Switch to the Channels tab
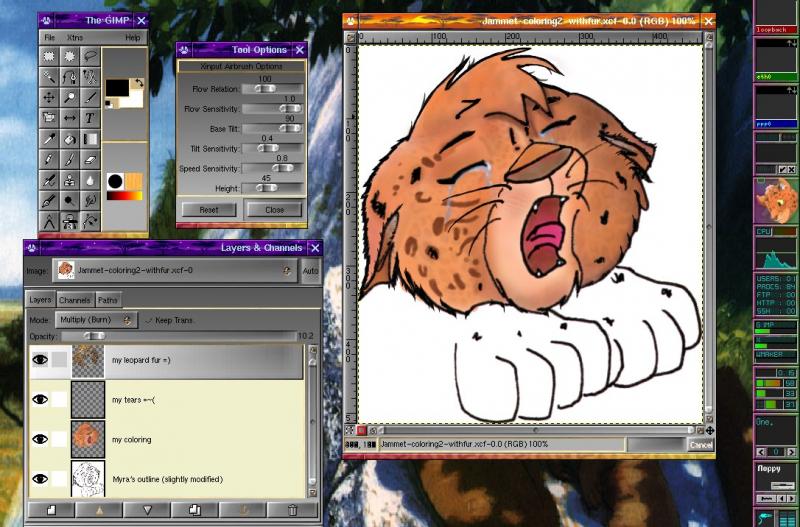This screenshot has height=527, width=800. [x=74, y=299]
